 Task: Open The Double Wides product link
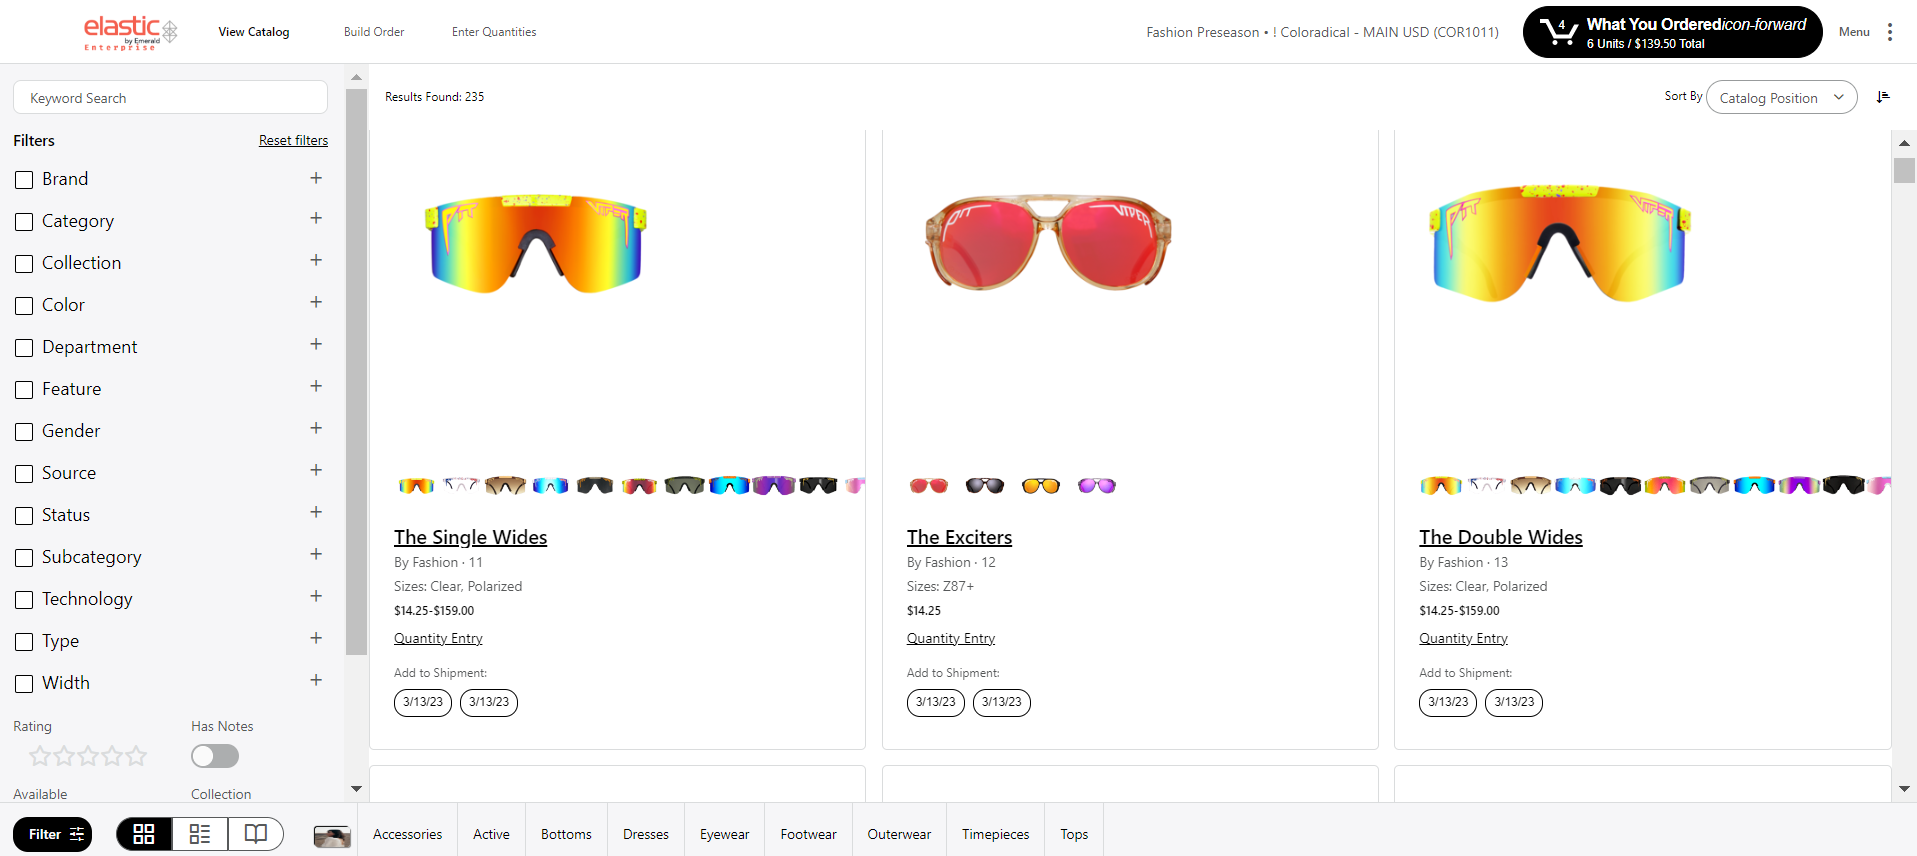[x=1500, y=537]
